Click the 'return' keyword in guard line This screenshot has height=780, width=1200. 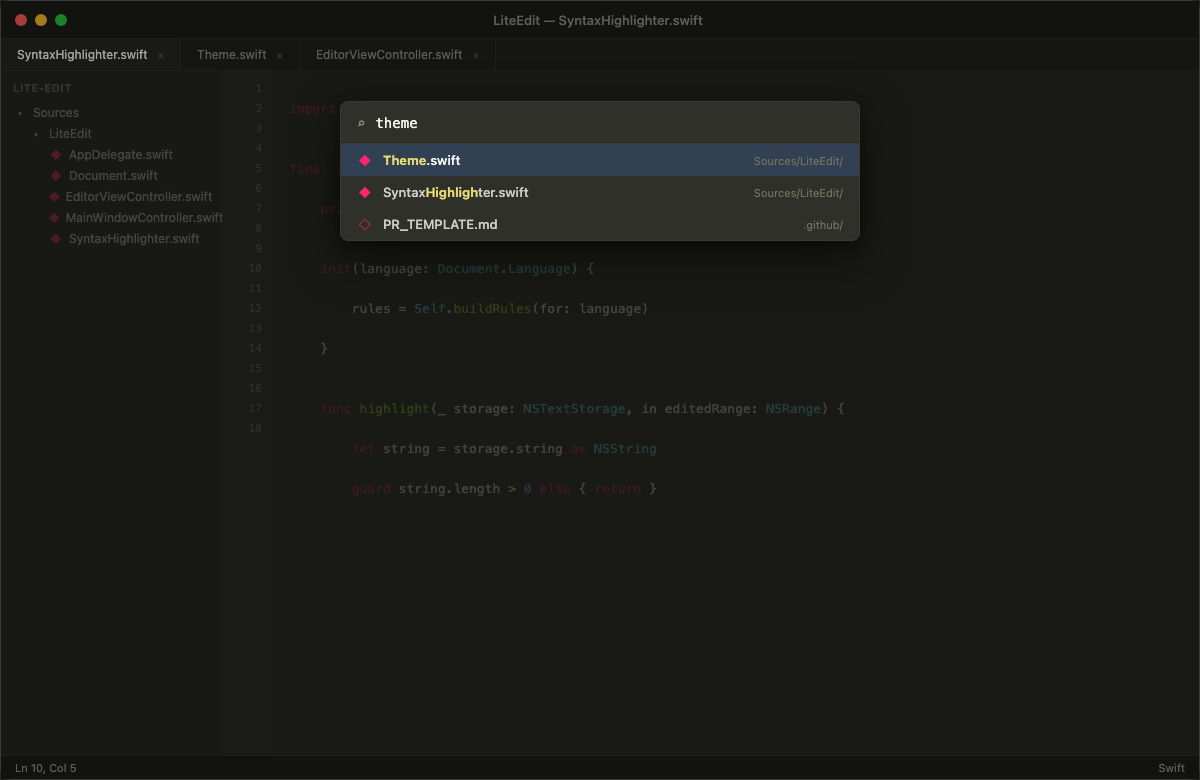[617, 489]
